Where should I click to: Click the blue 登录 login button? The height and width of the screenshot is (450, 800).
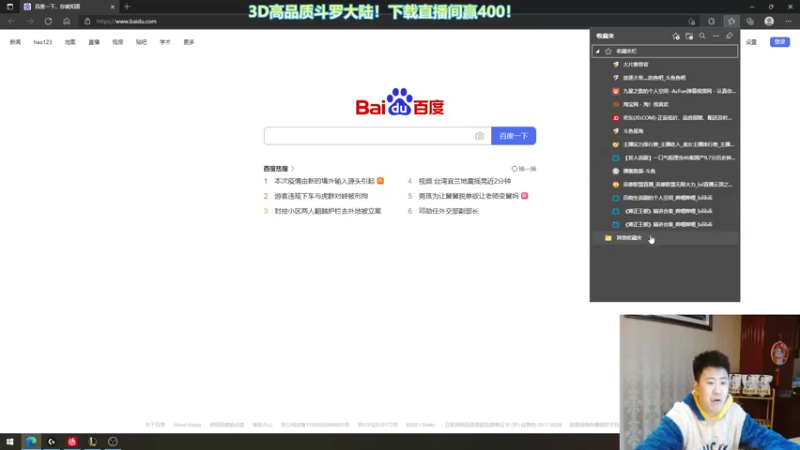click(x=780, y=42)
